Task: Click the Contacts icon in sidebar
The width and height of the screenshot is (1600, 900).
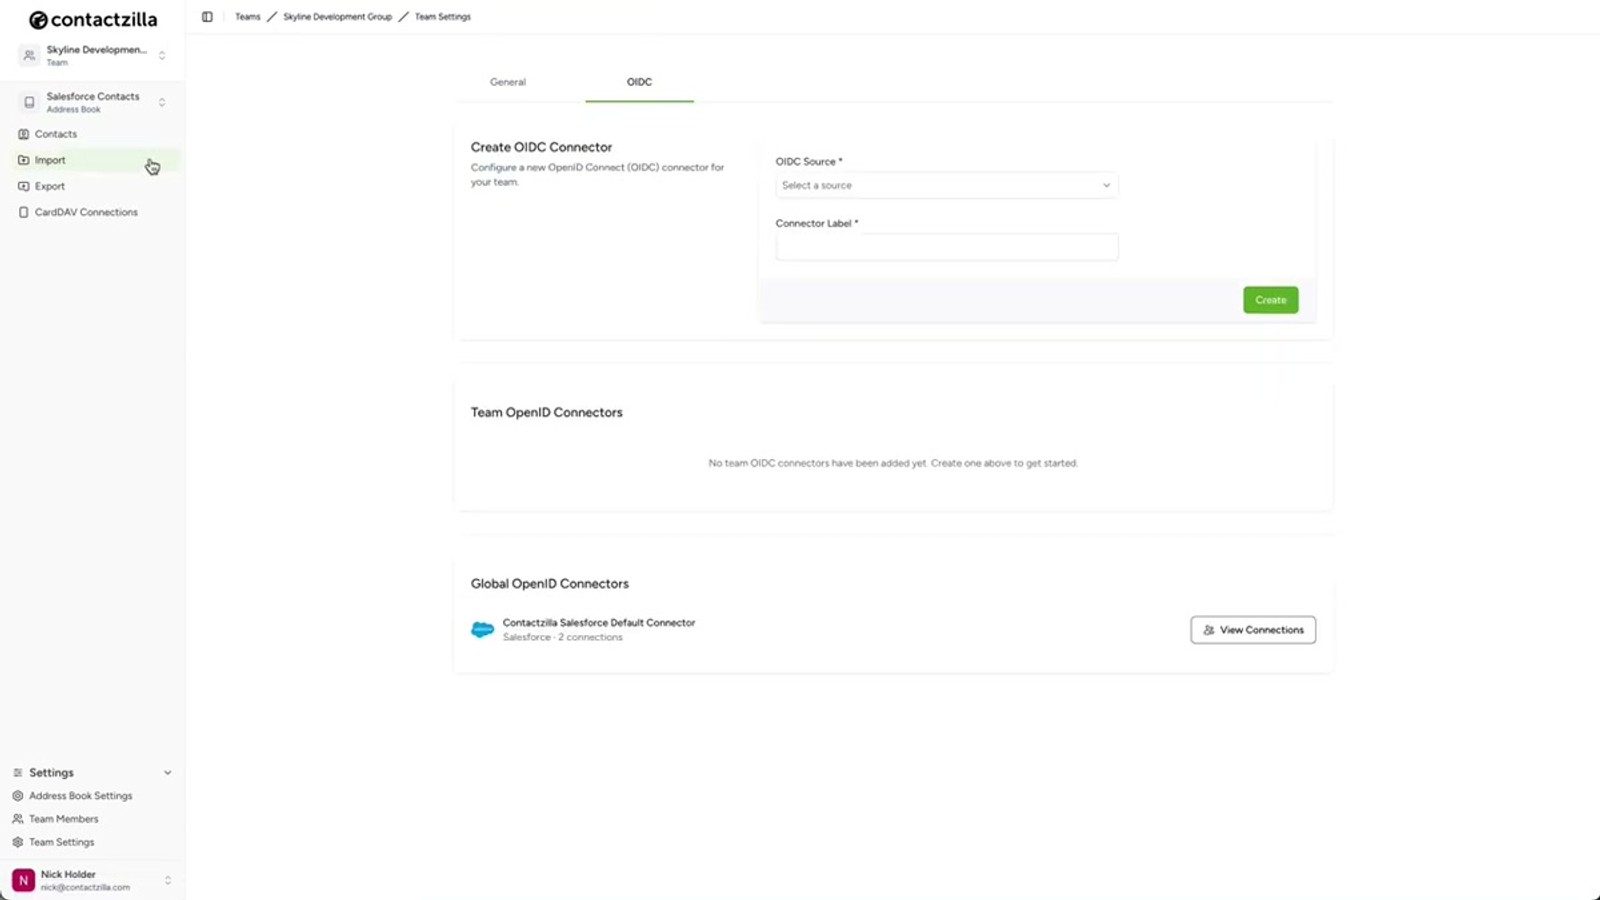Action: 23,134
